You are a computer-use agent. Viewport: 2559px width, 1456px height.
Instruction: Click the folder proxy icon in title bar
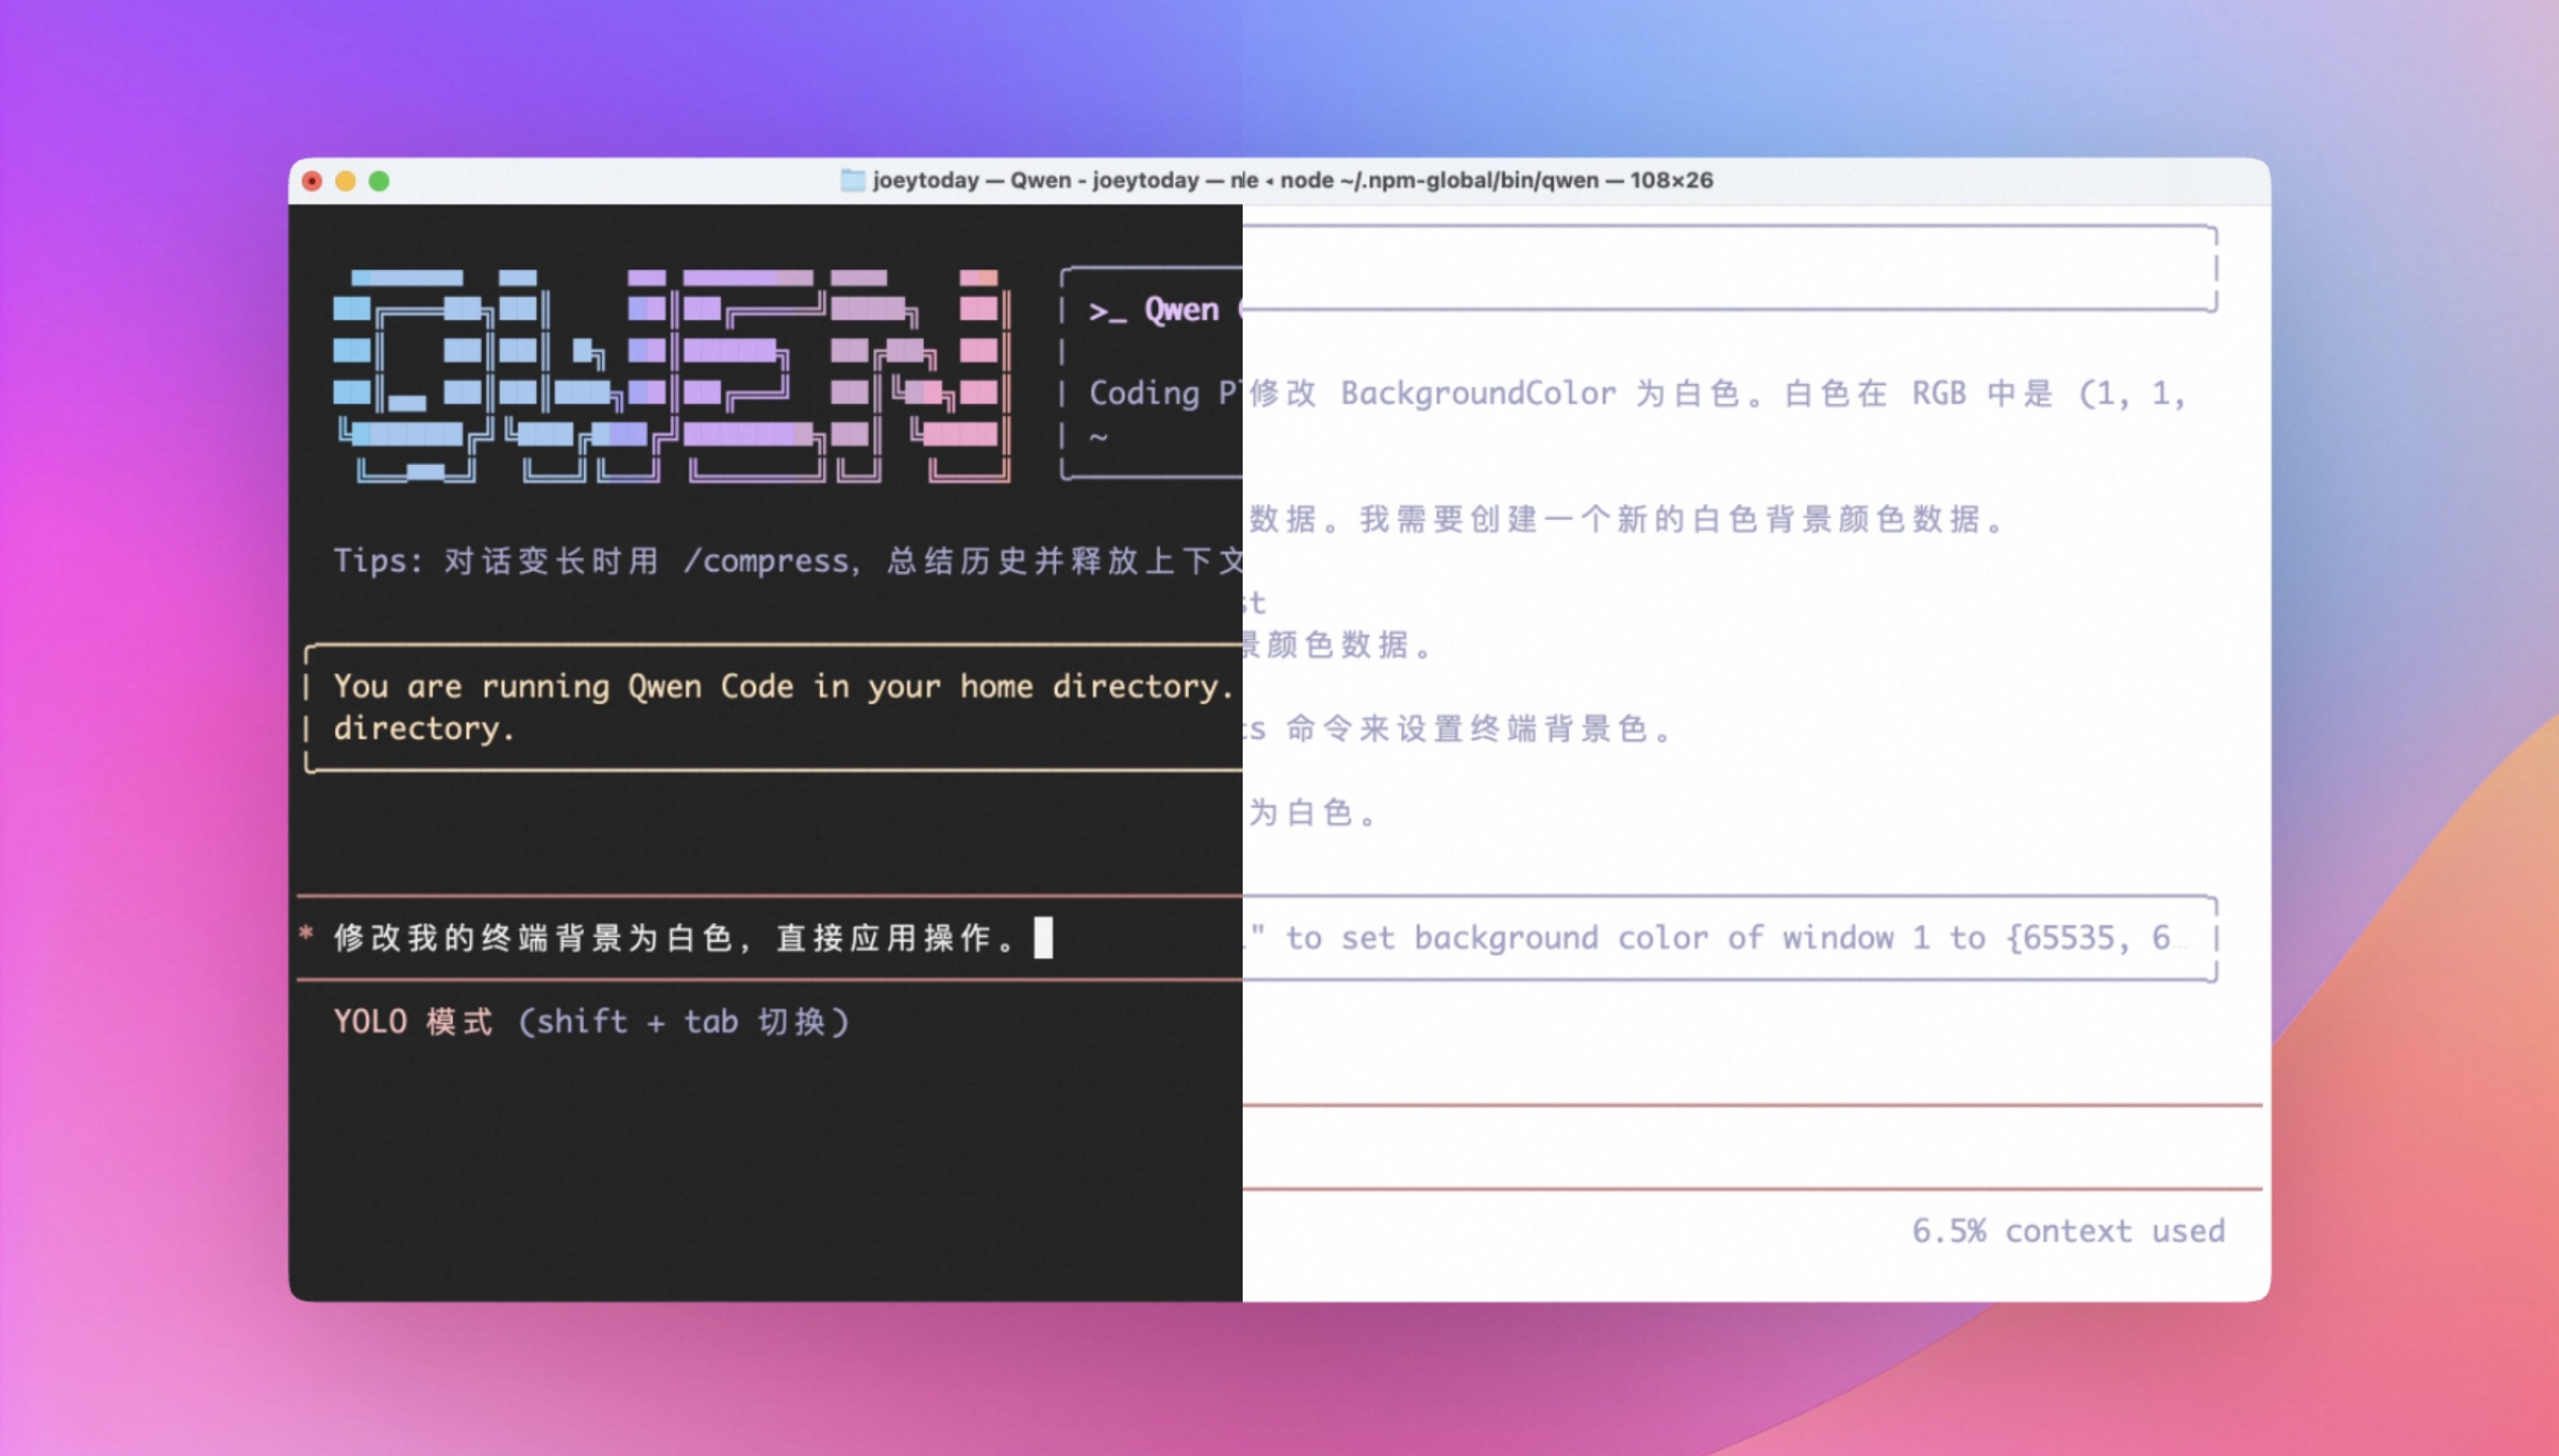coord(852,180)
